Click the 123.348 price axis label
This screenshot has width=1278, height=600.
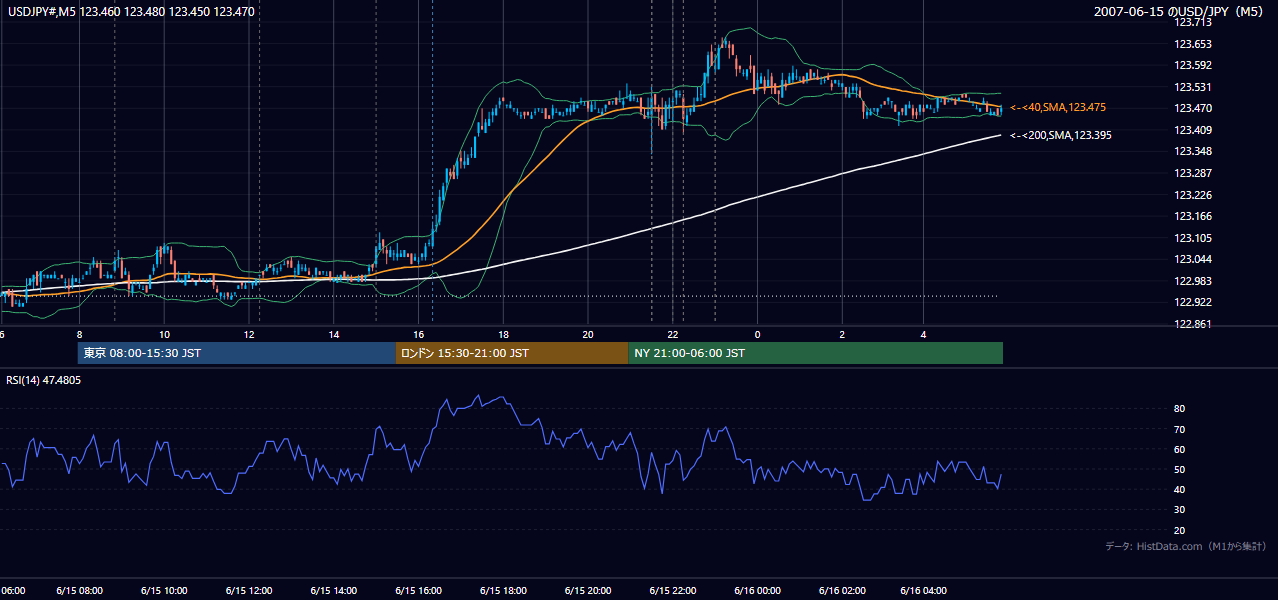point(1194,152)
